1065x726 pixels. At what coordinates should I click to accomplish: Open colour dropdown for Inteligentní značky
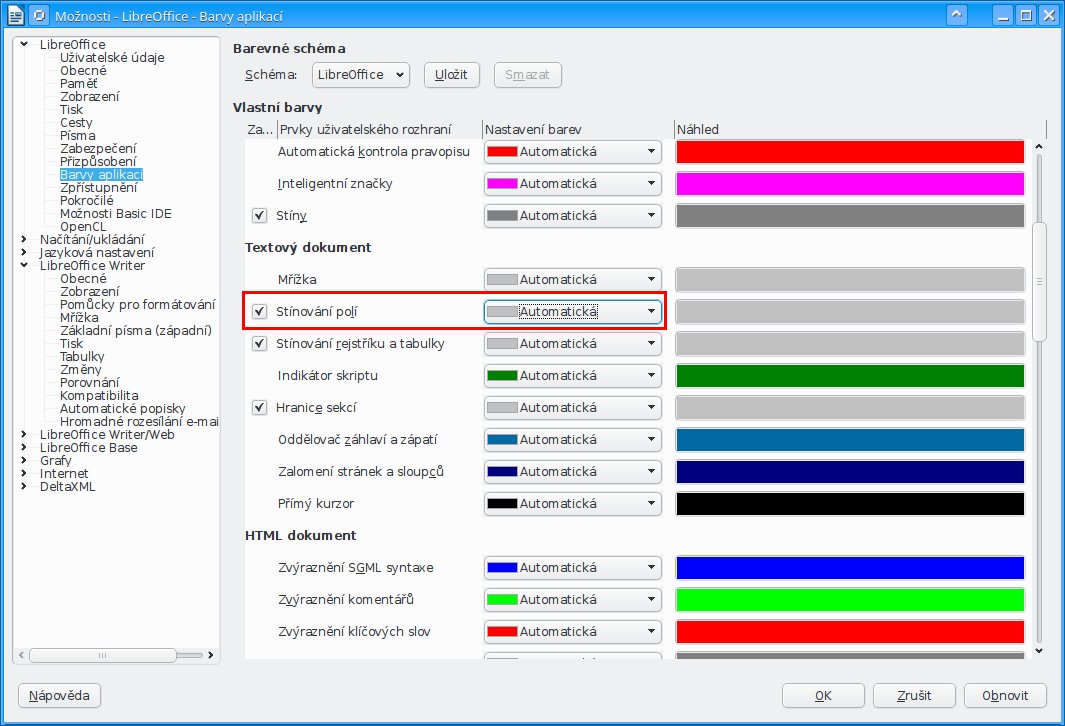pyautogui.click(x=573, y=183)
